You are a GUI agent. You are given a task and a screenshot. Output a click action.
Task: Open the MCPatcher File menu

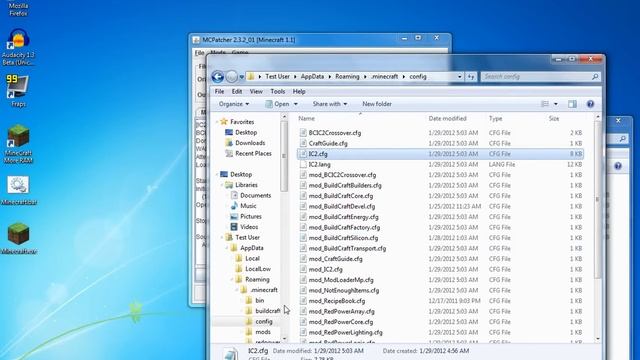[x=199, y=53]
